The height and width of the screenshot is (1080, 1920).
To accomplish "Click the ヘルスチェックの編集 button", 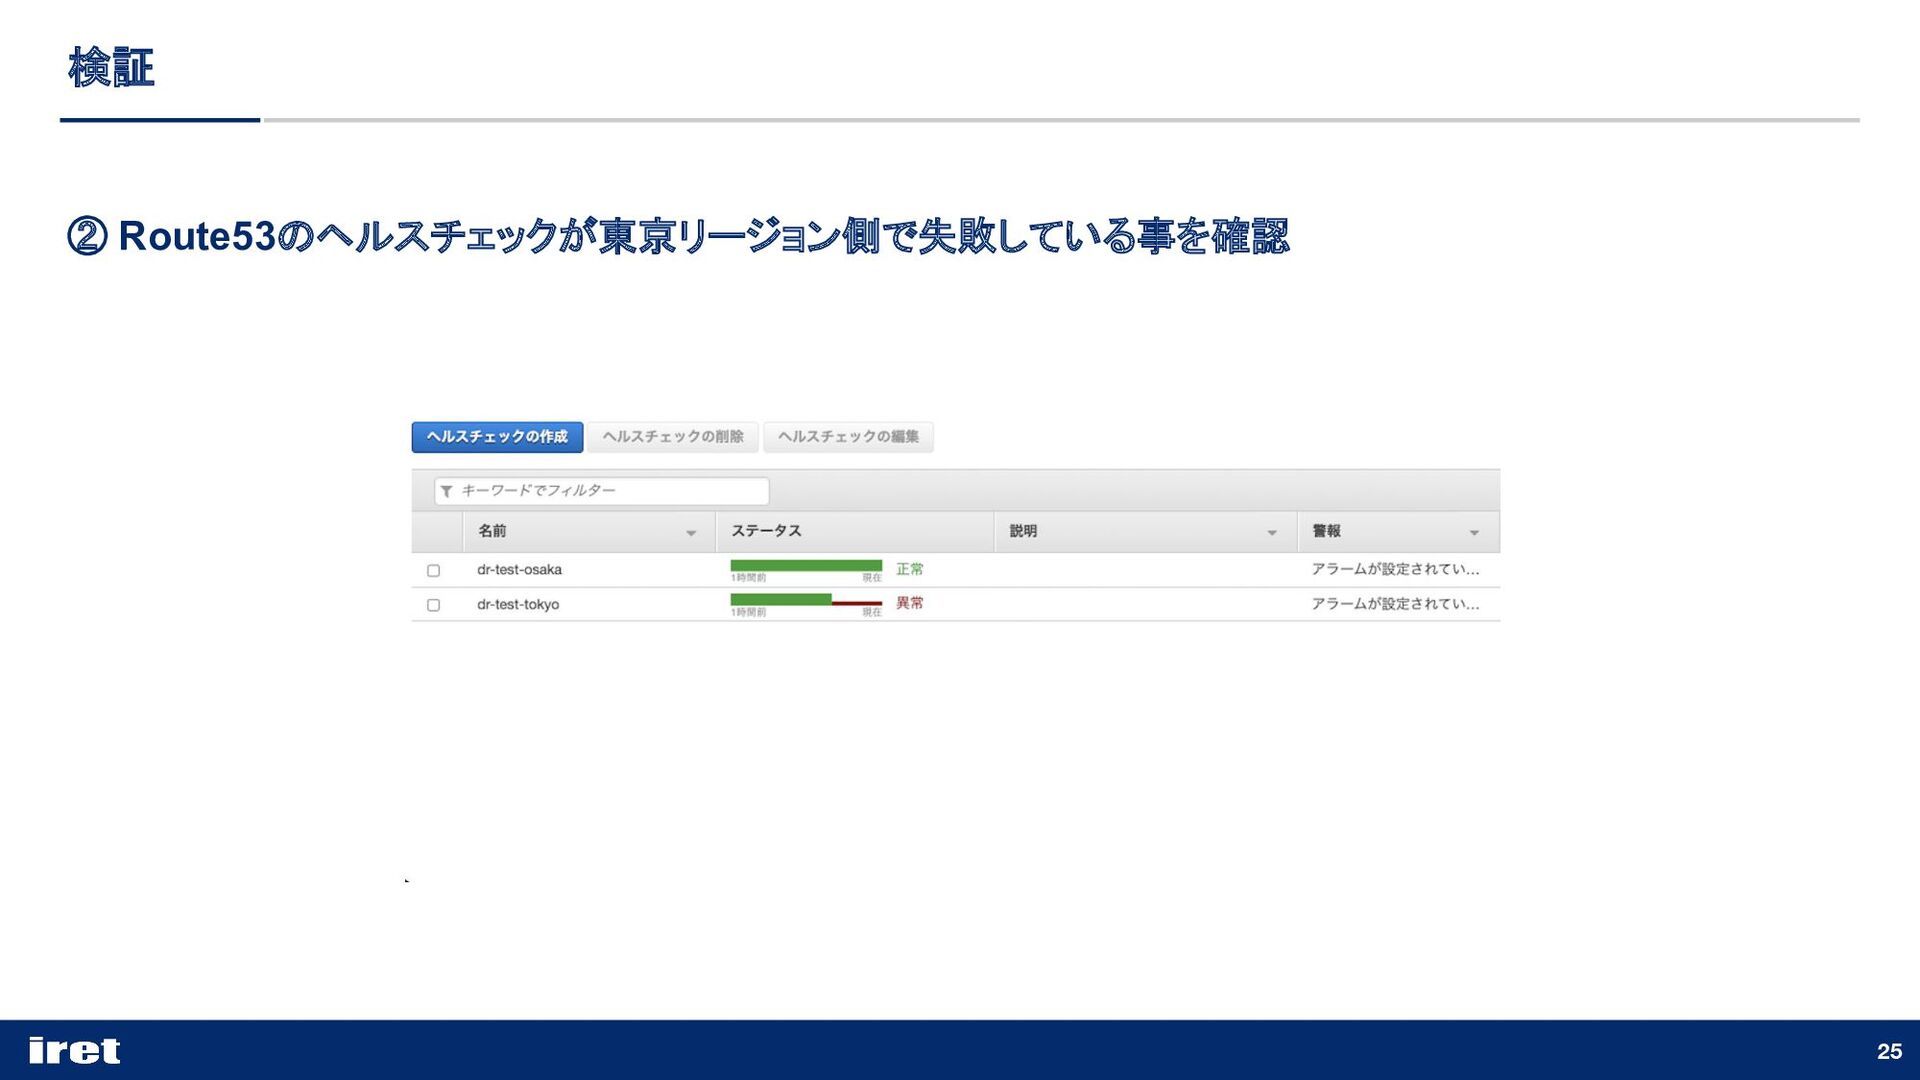I will point(848,437).
